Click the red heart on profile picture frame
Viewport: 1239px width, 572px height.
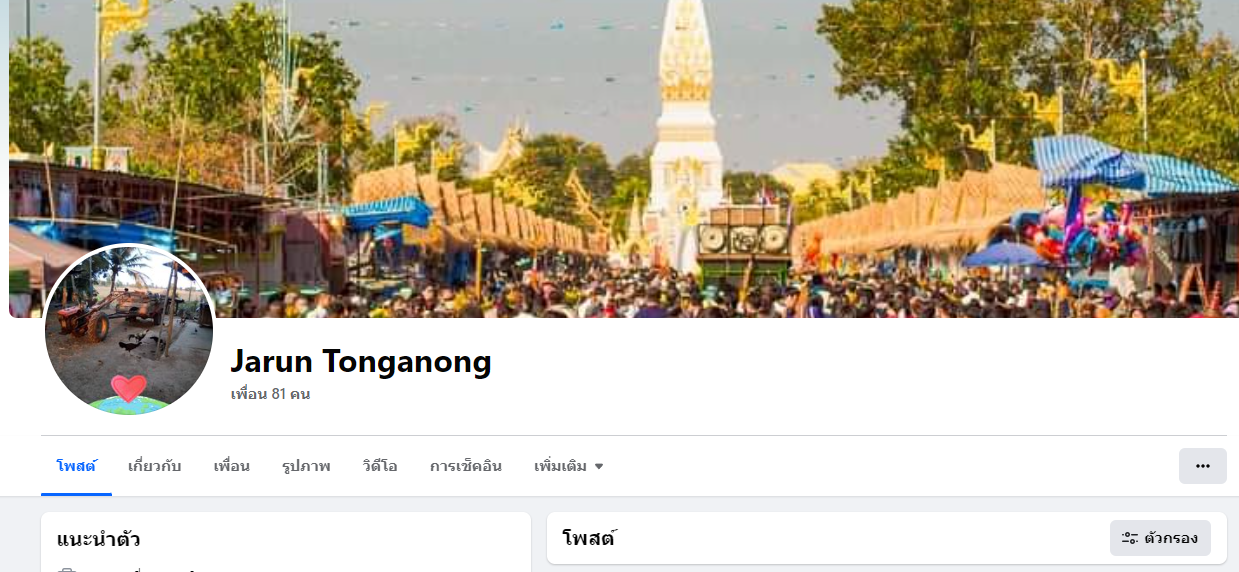click(129, 387)
